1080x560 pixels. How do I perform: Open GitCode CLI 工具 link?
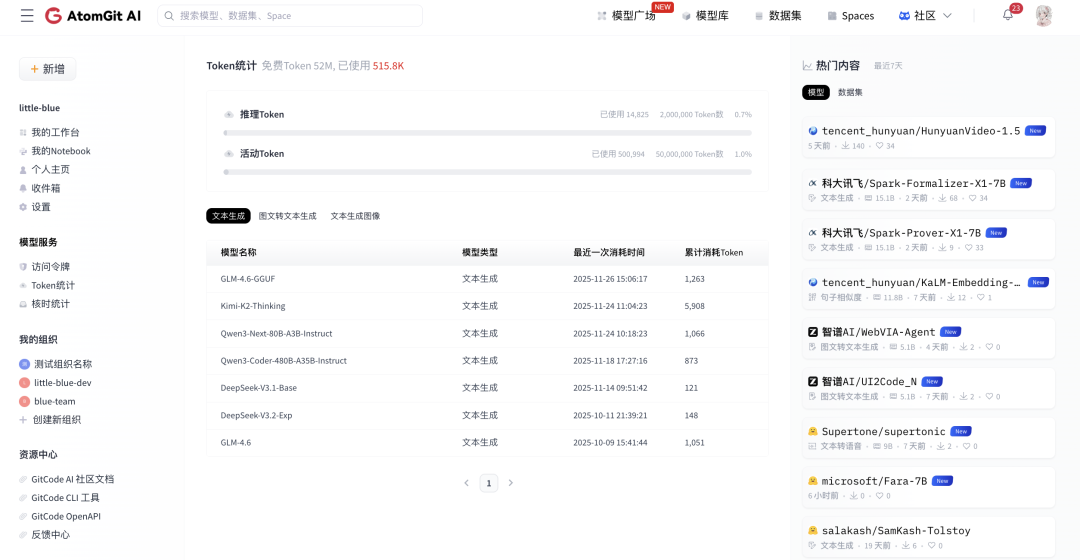(65, 497)
